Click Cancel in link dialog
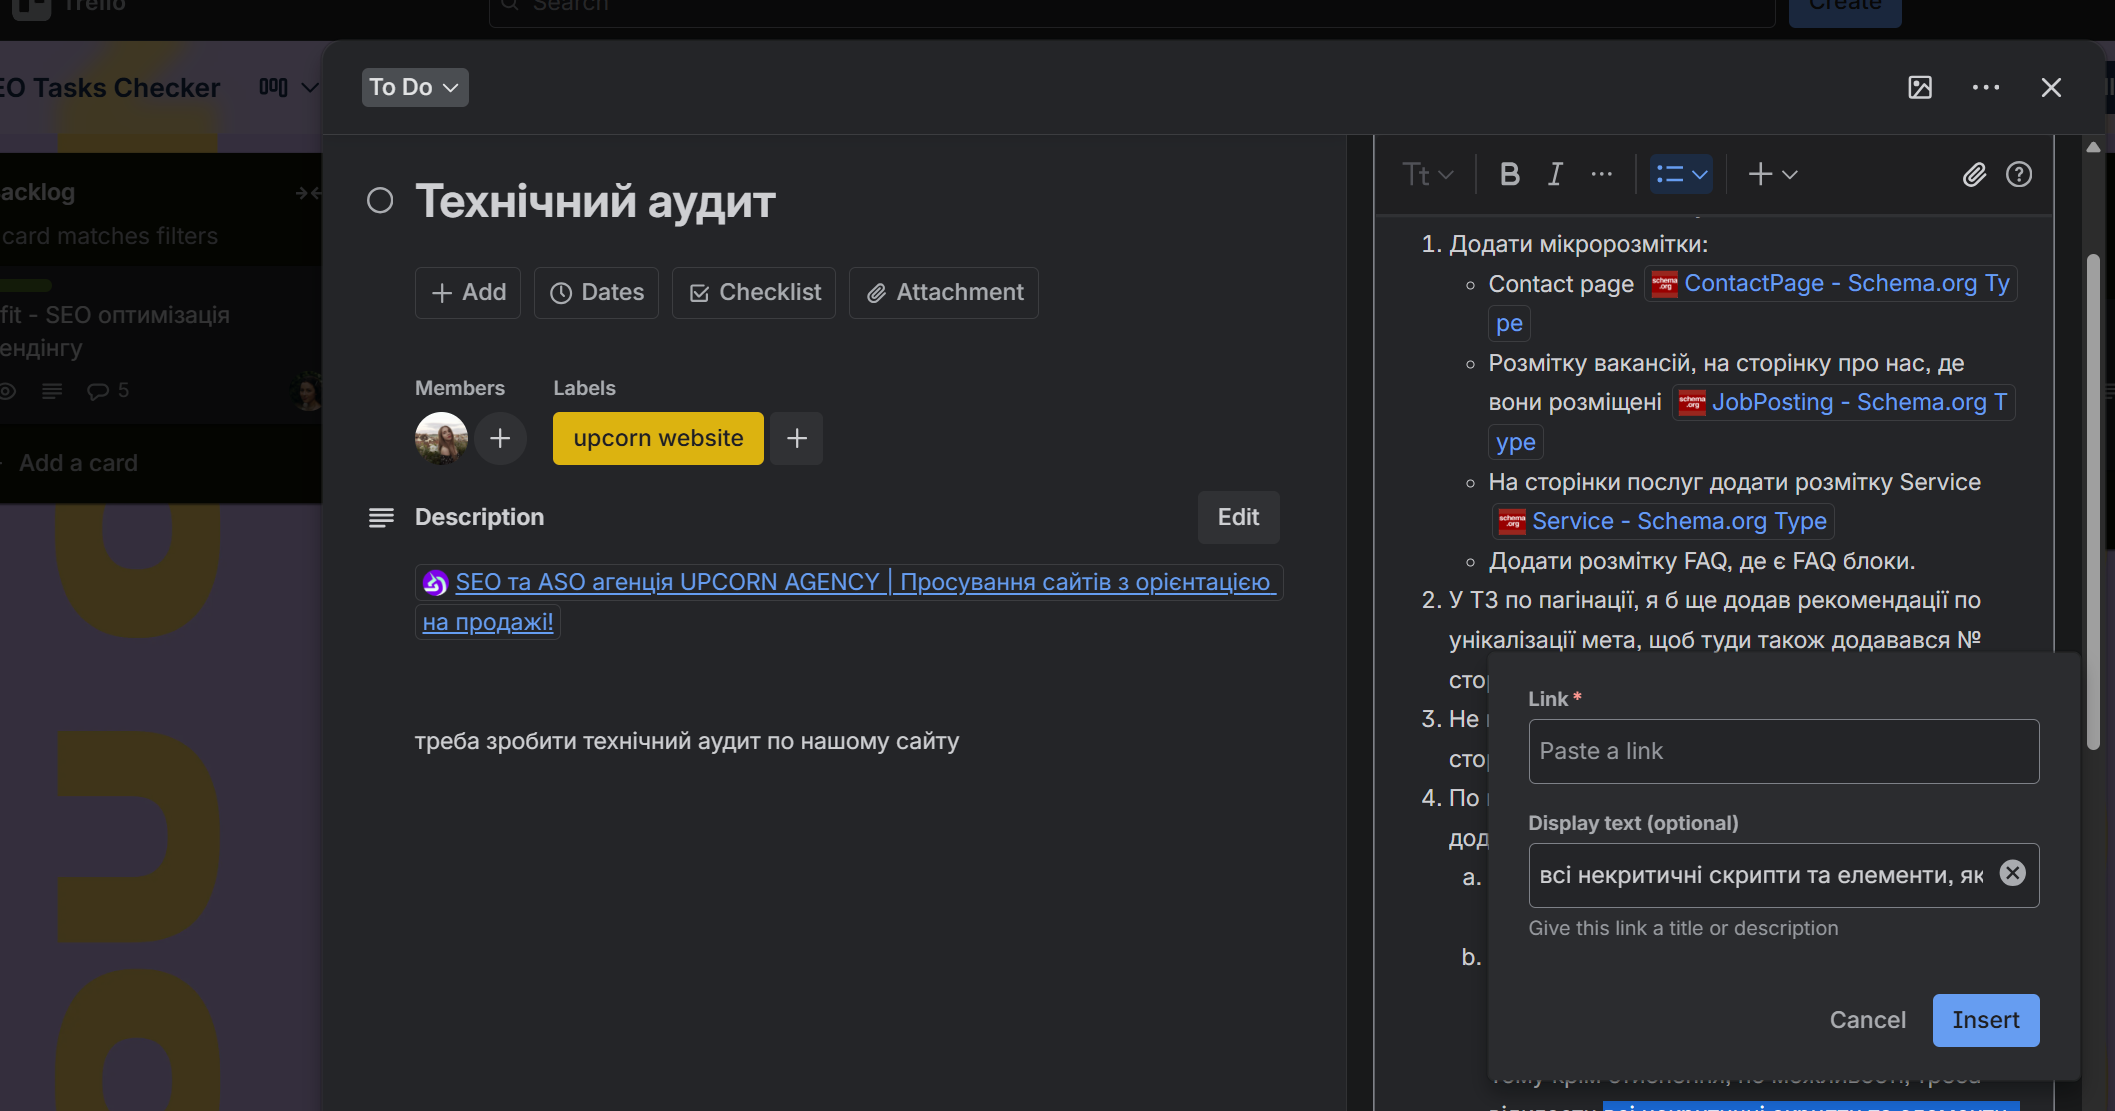 pyautogui.click(x=1867, y=1020)
